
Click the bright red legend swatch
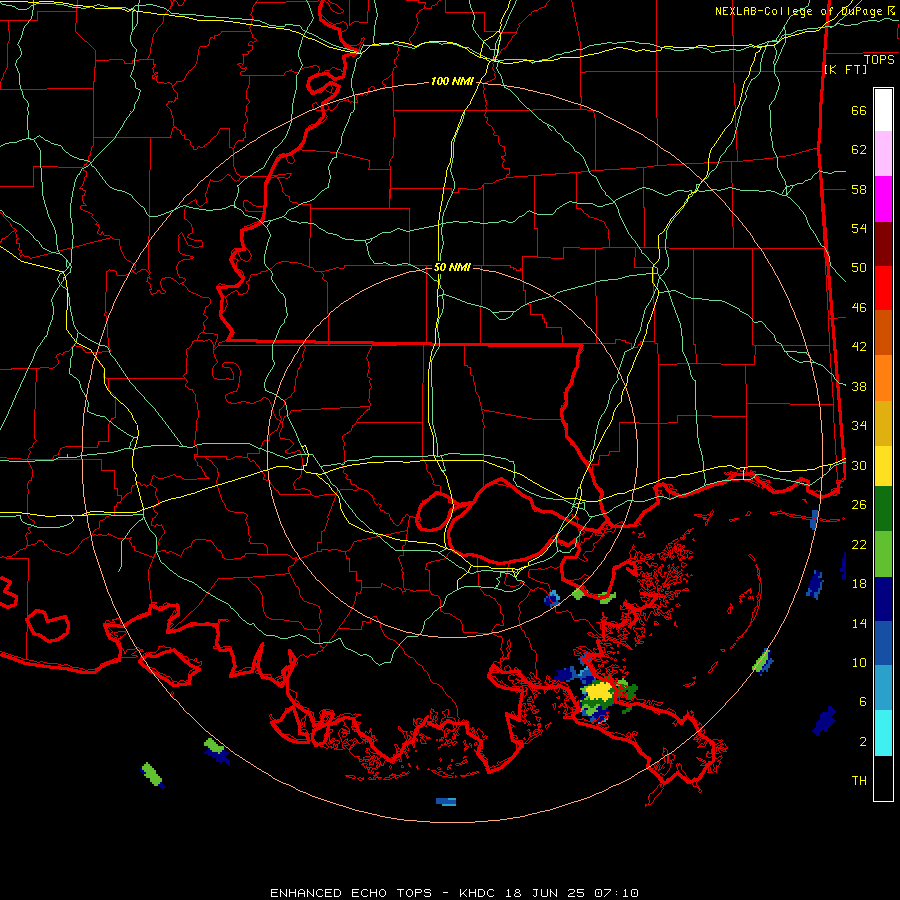click(x=883, y=288)
